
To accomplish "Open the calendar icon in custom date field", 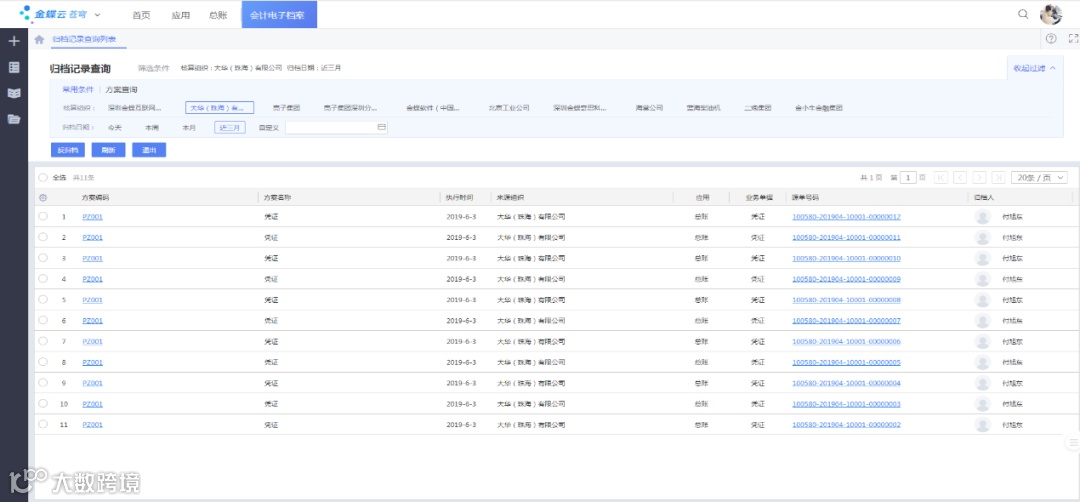I will [x=382, y=127].
